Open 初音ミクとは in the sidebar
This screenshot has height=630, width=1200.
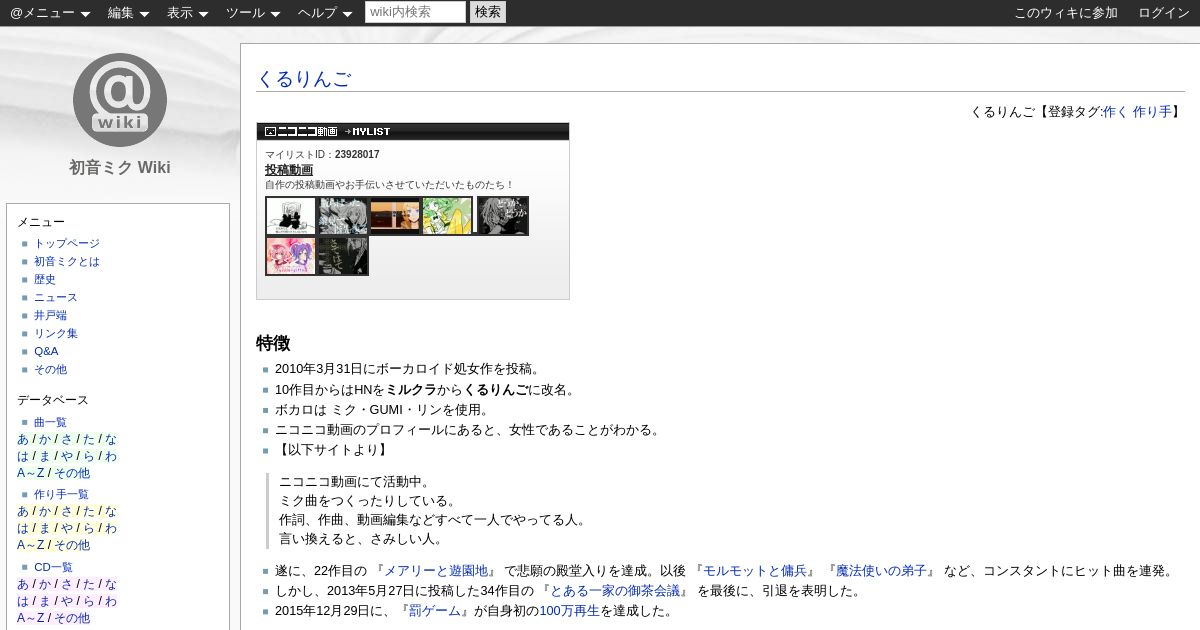click(67, 261)
